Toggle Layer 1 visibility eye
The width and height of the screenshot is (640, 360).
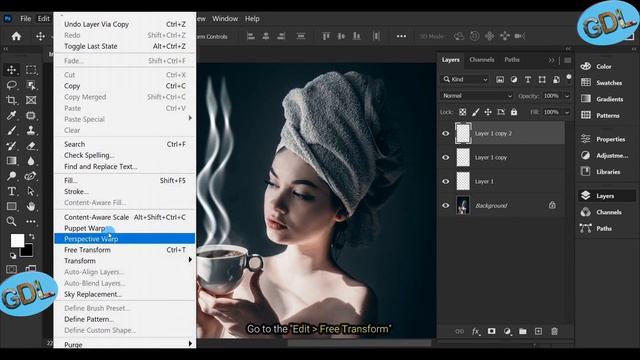(446, 182)
